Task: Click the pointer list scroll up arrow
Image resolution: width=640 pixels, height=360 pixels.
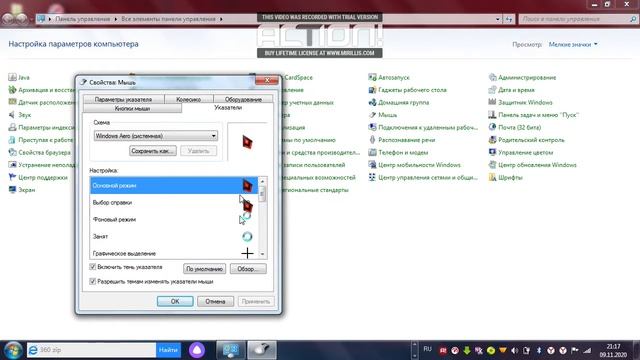Action: 262,181
